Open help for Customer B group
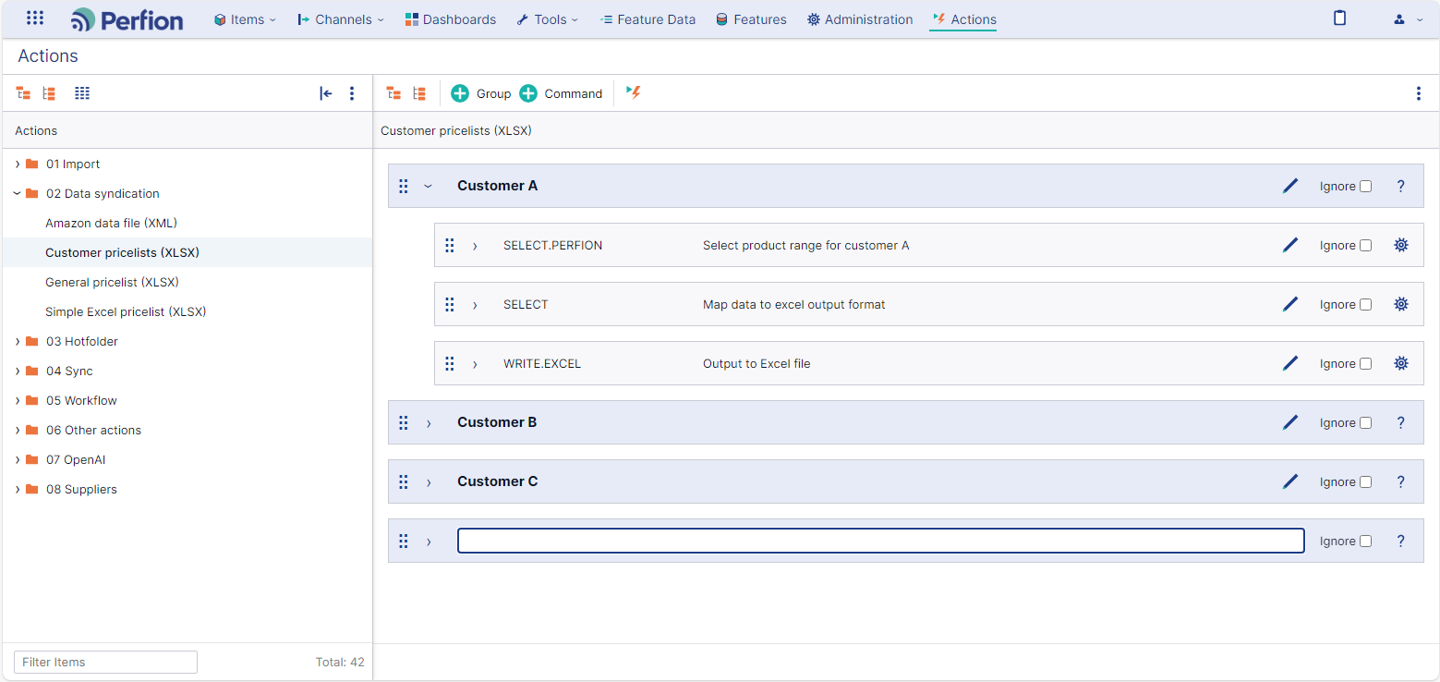The width and height of the screenshot is (1440, 682). 1401,422
